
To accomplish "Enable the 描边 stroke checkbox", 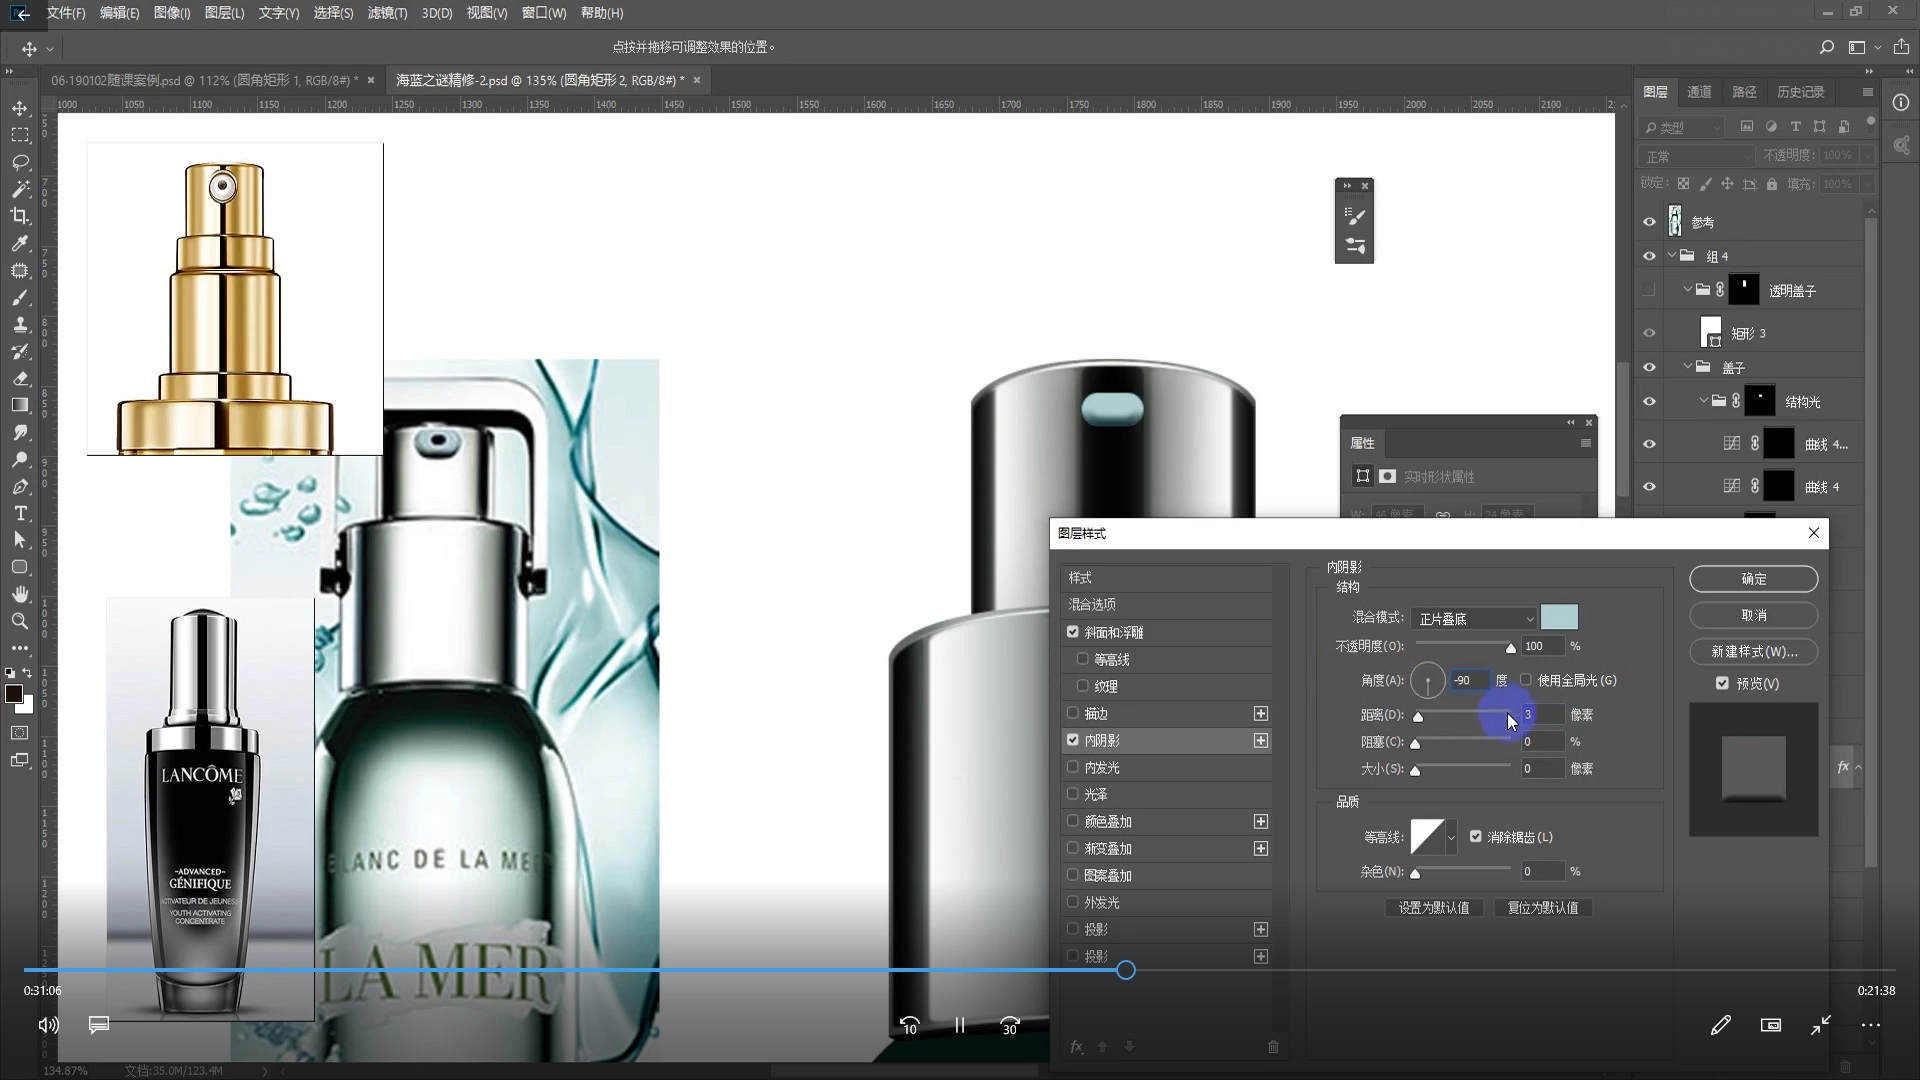I will pos(1073,713).
